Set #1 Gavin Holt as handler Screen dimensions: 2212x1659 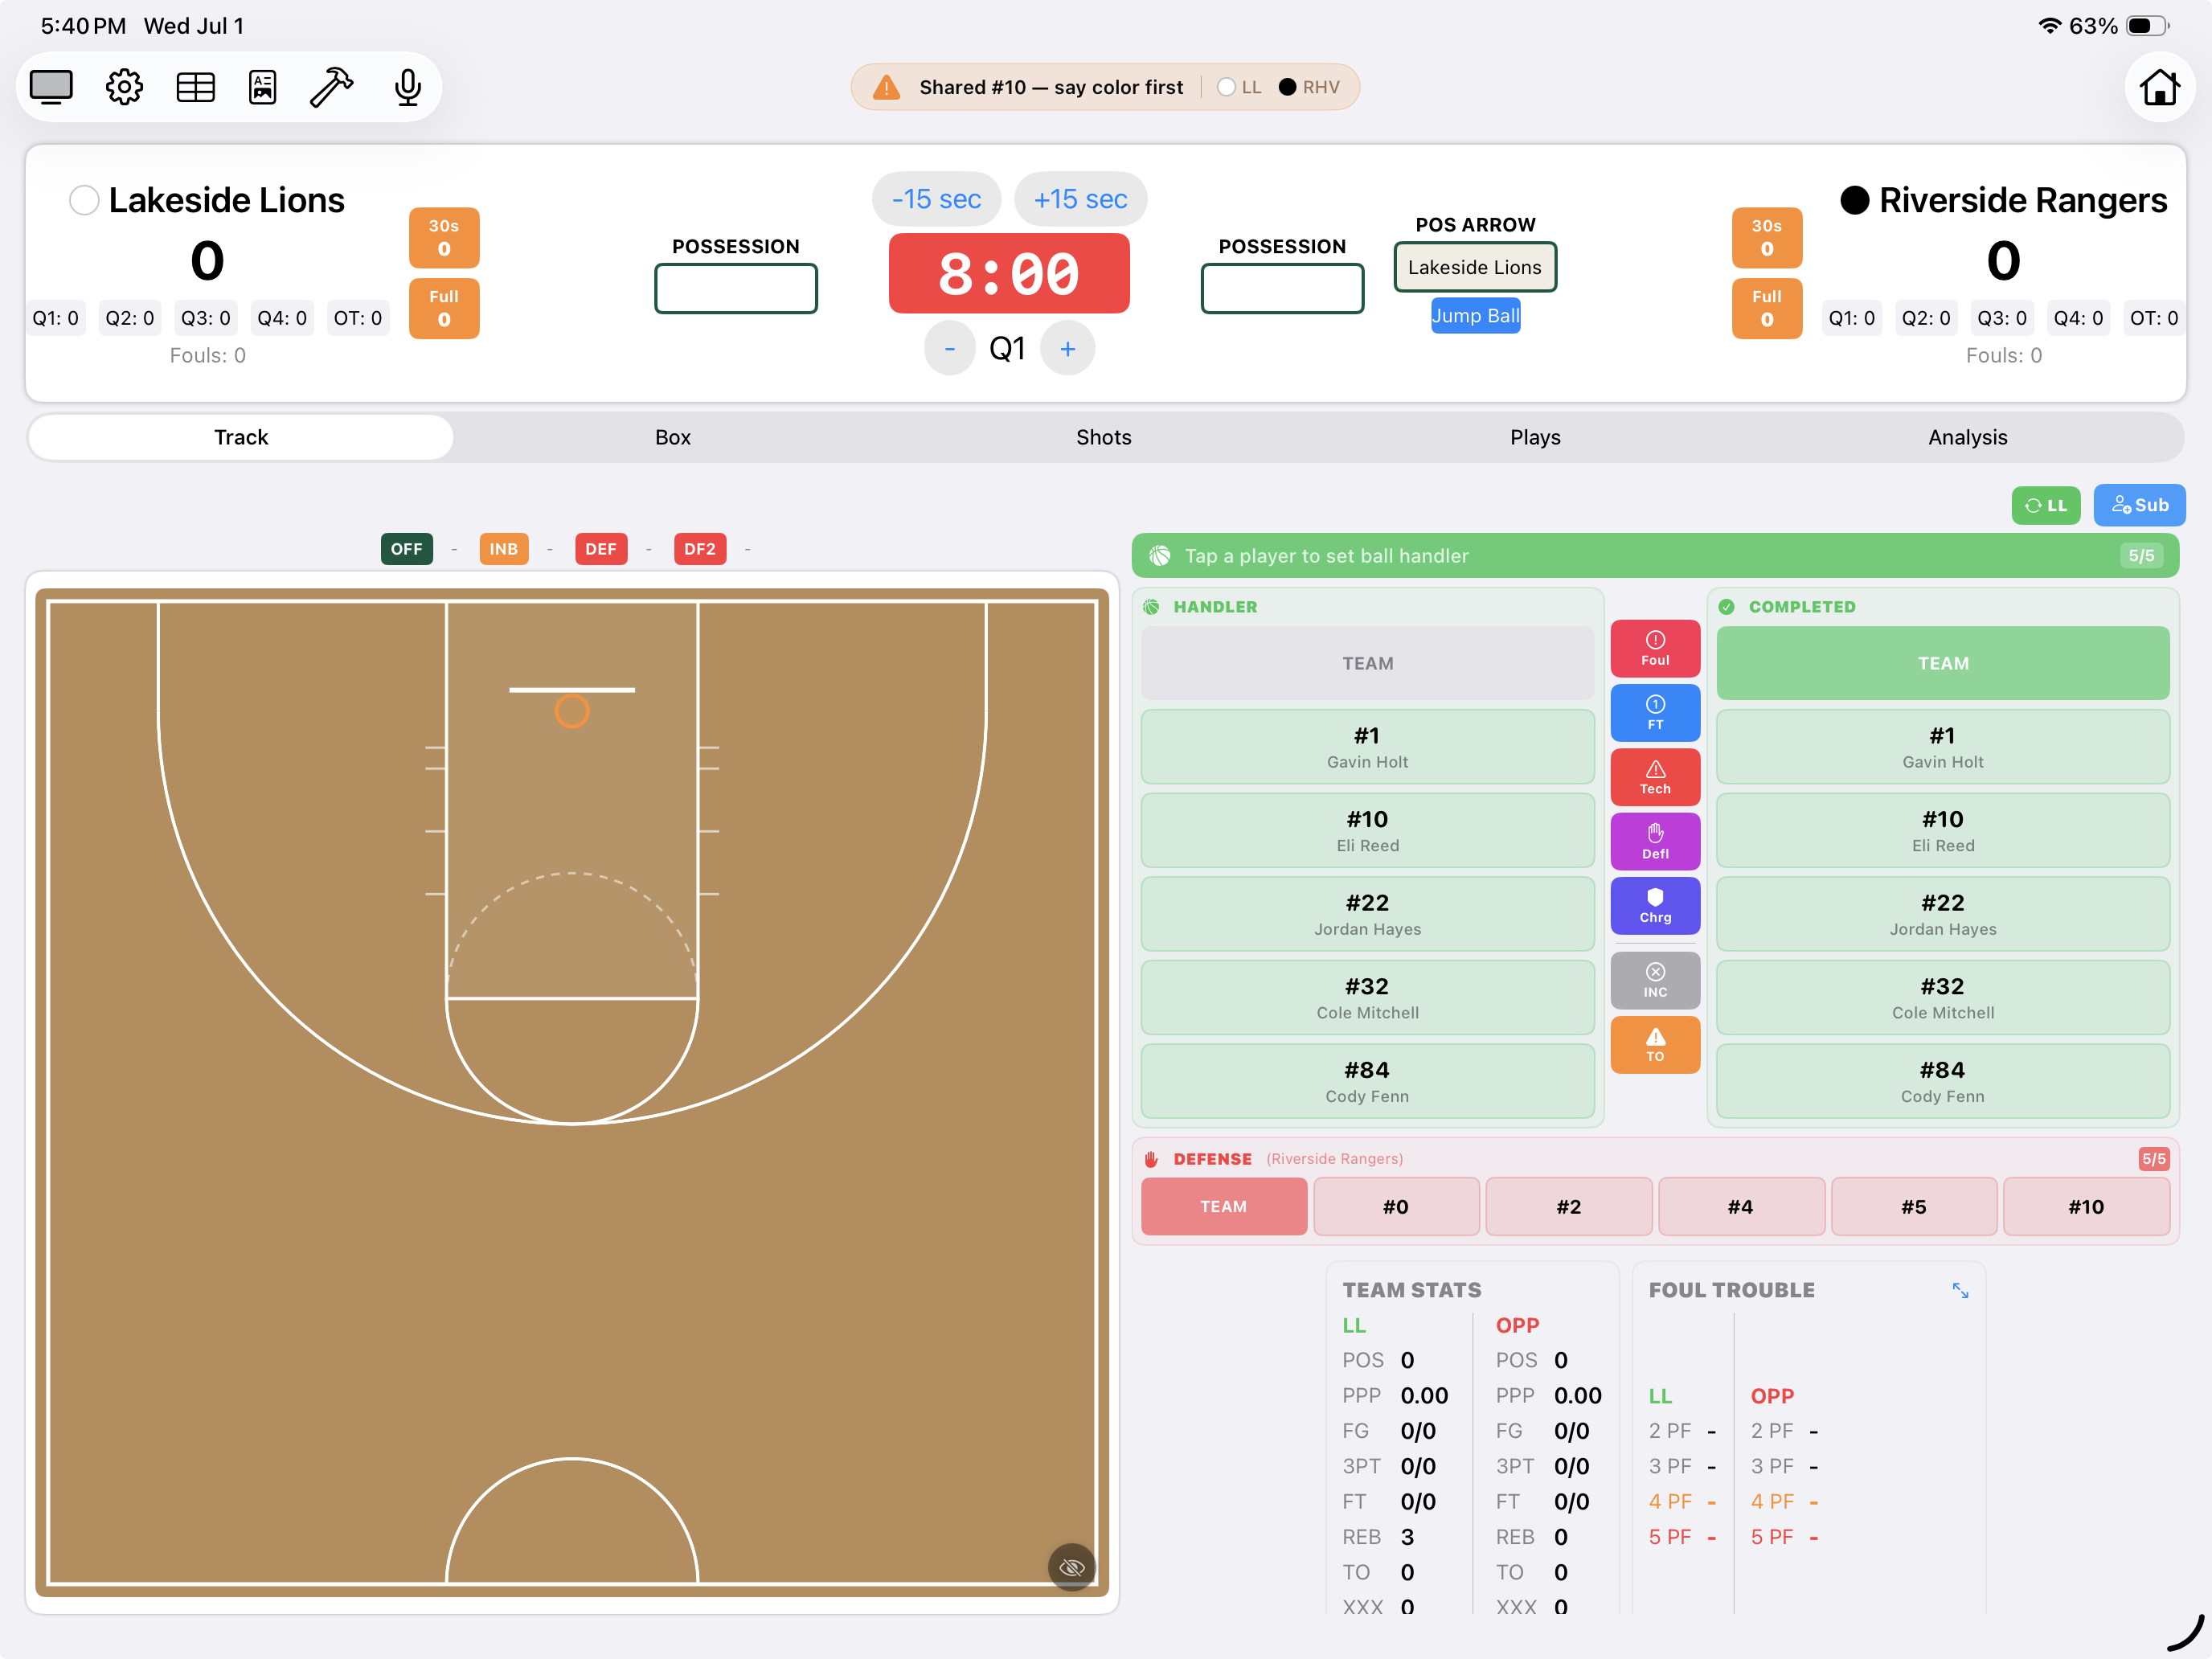[1367, 747]
